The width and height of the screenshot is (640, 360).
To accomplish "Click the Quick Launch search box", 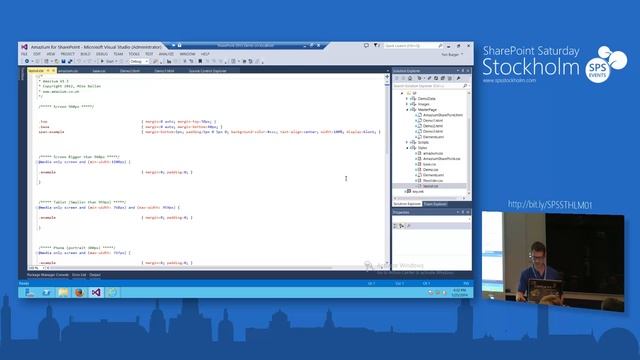I will [413, 46].
